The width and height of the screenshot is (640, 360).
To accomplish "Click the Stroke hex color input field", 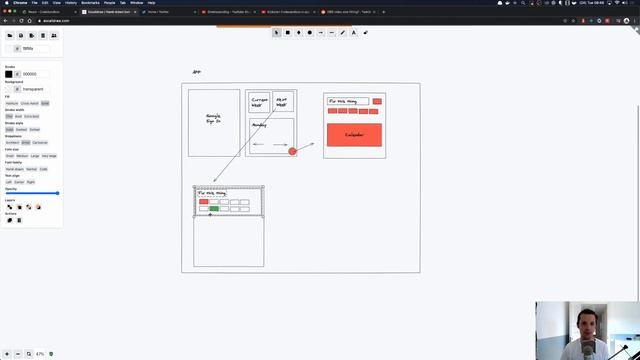I will [35, 74].
